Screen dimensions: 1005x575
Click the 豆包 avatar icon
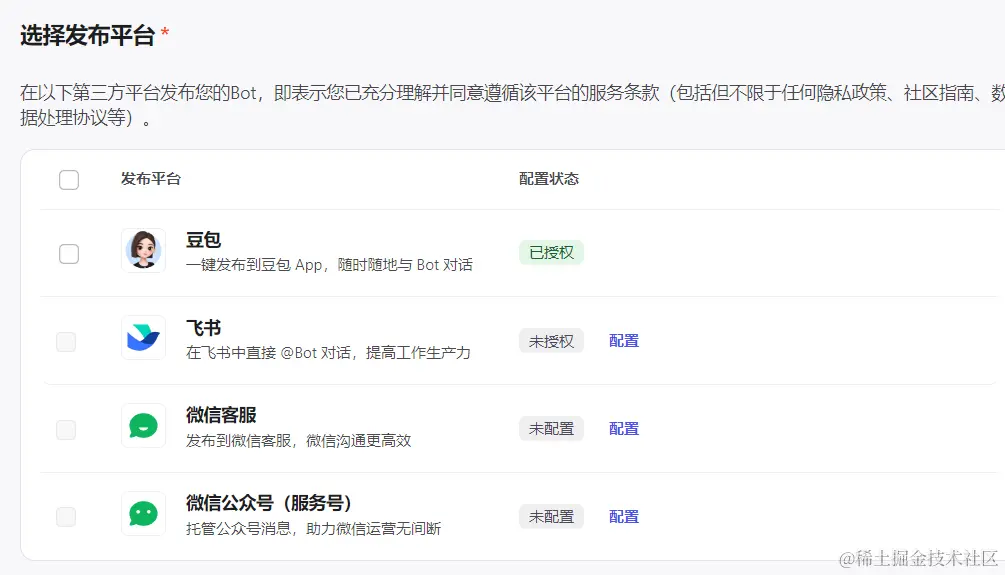pos(144,251)
